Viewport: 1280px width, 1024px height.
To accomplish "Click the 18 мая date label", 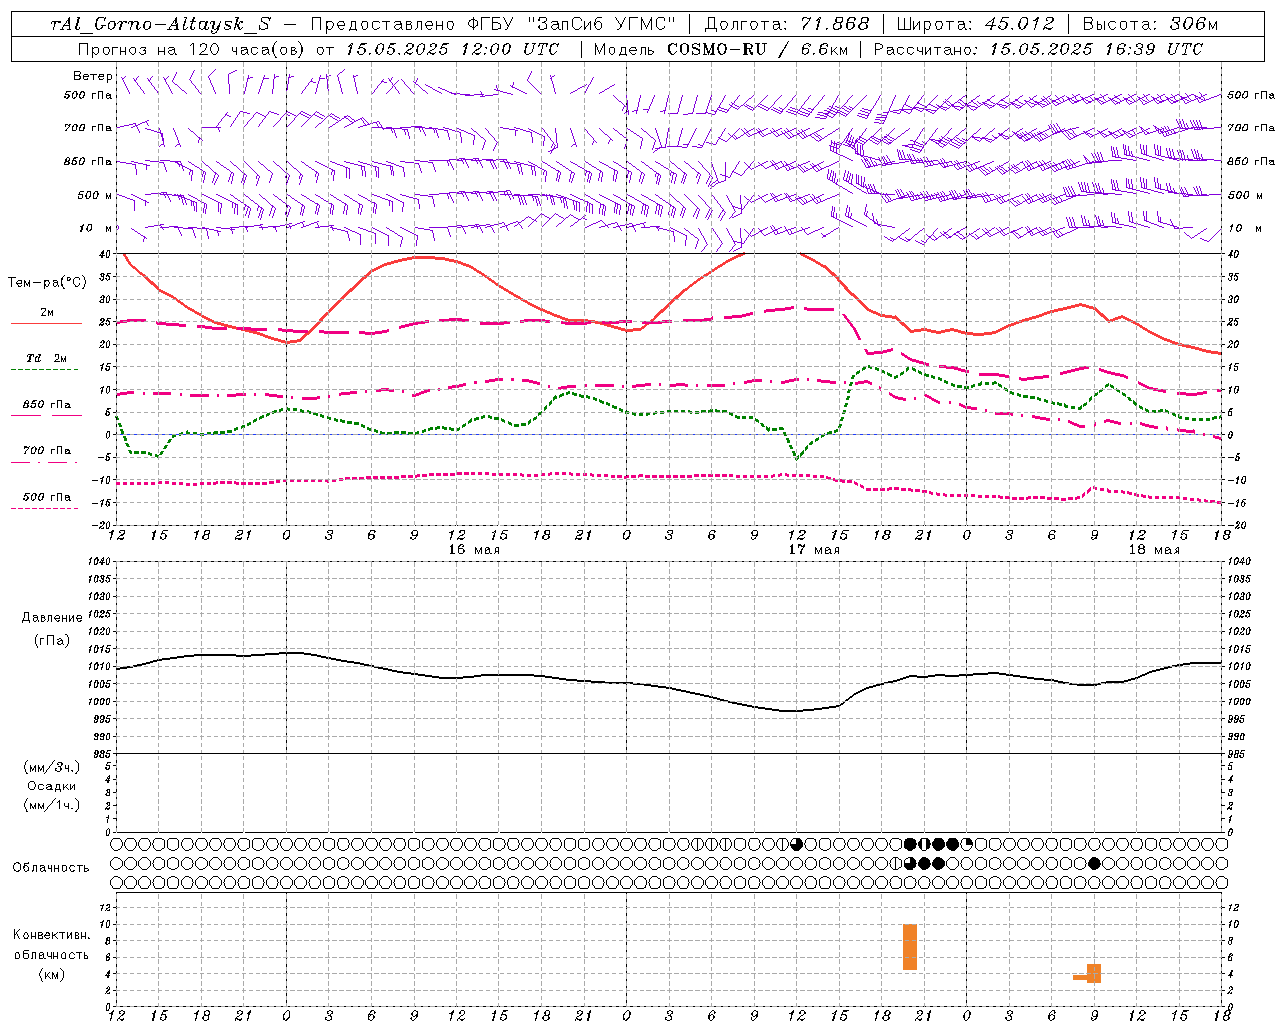I will [x=1154, y=550].
